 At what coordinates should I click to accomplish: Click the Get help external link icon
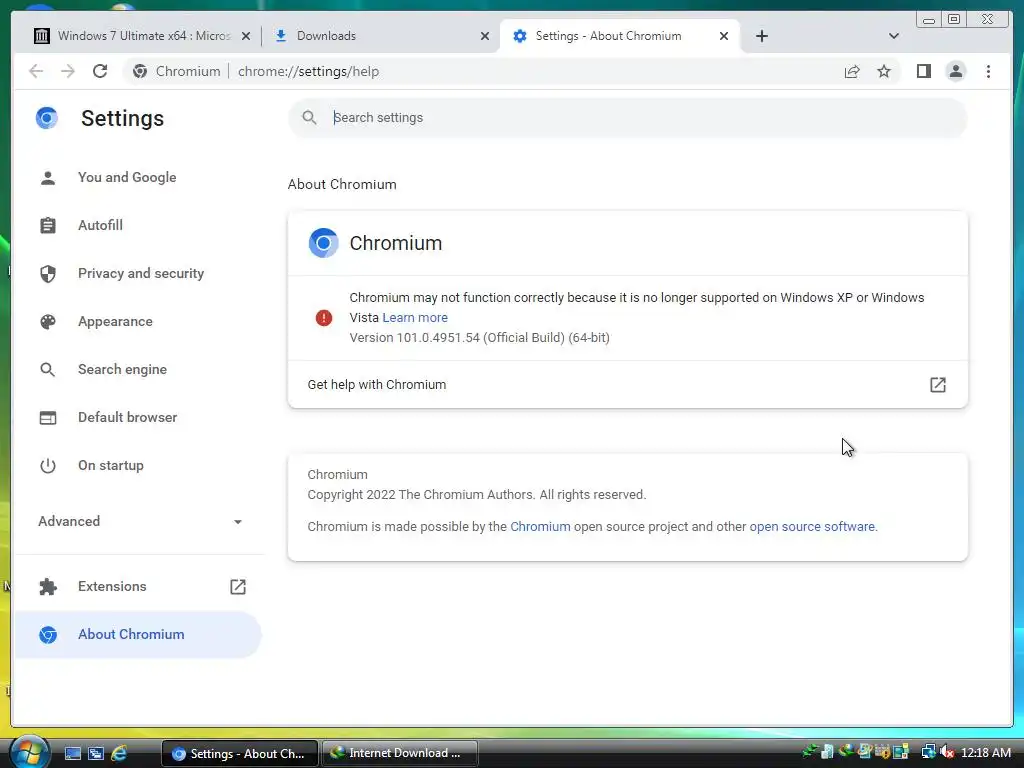click(938, 385)
